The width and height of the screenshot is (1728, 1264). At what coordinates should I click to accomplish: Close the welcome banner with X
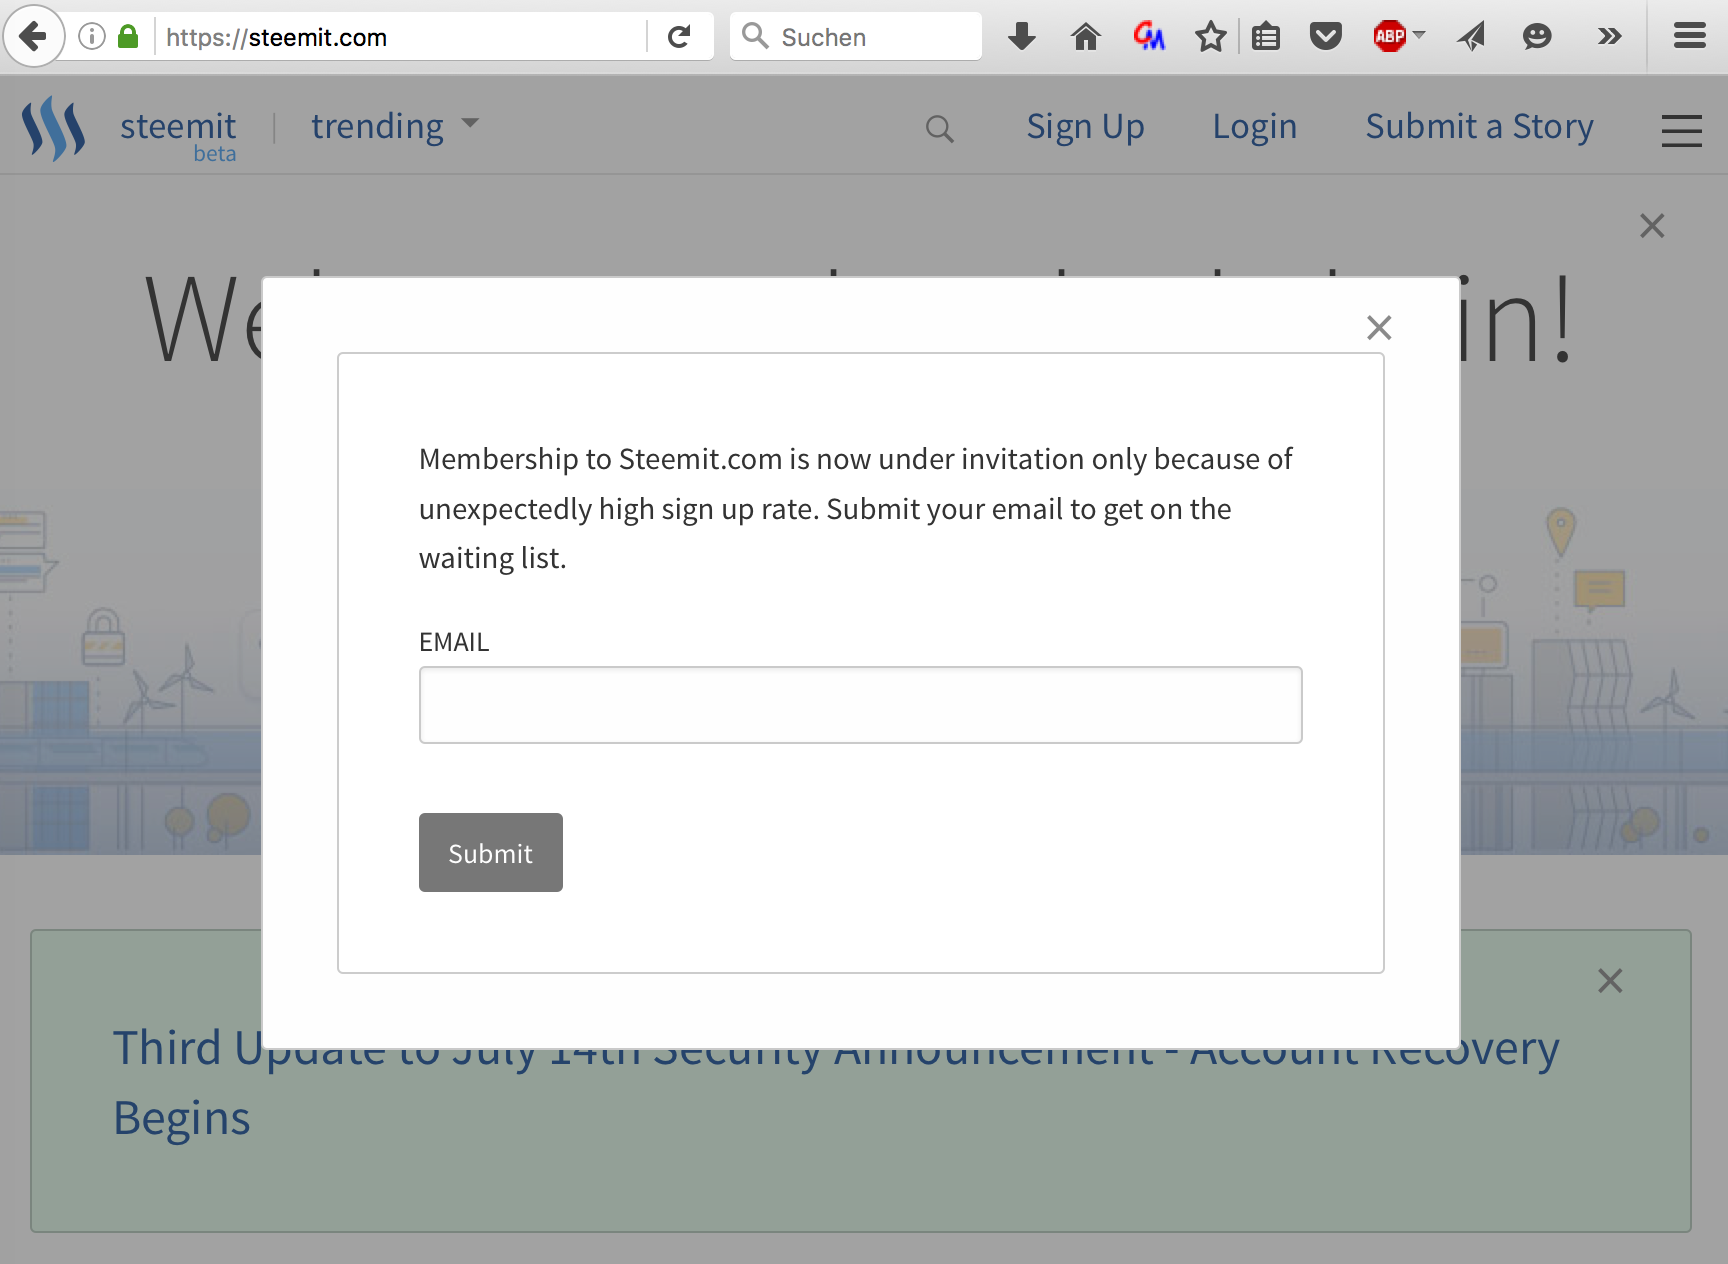1652,226
